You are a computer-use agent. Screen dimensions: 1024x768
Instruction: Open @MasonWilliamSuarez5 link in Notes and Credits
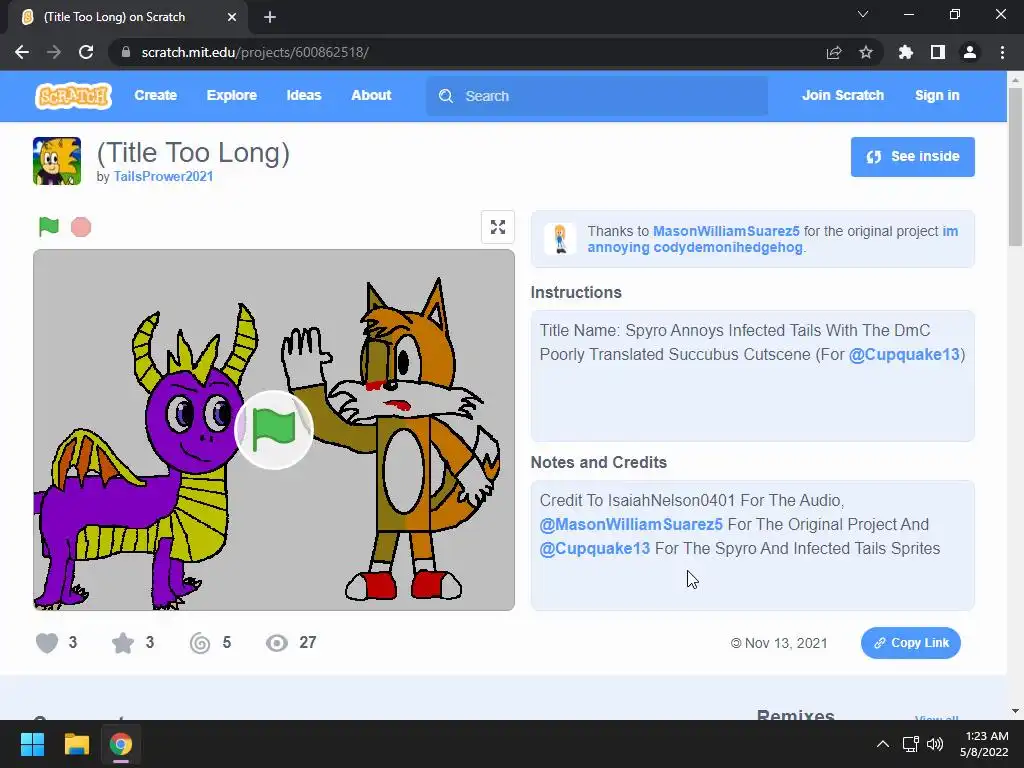click(x=631, y=524)
